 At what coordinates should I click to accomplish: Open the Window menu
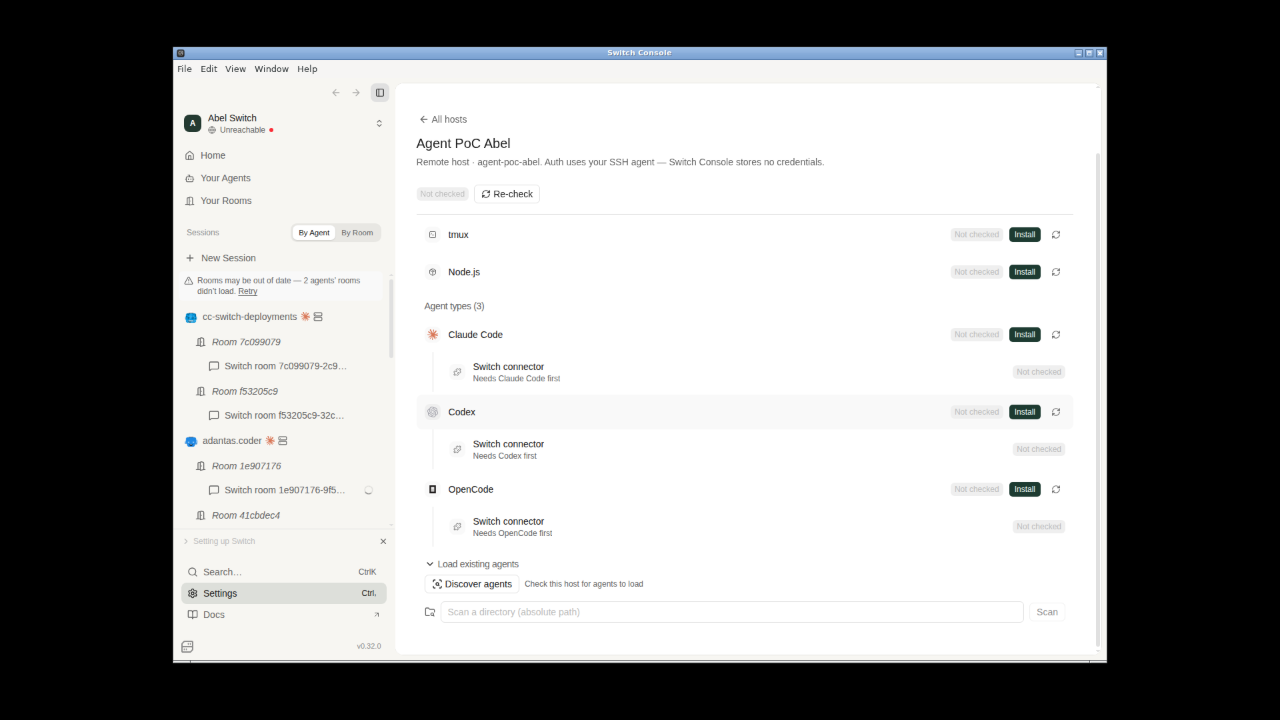pos(271,69)
